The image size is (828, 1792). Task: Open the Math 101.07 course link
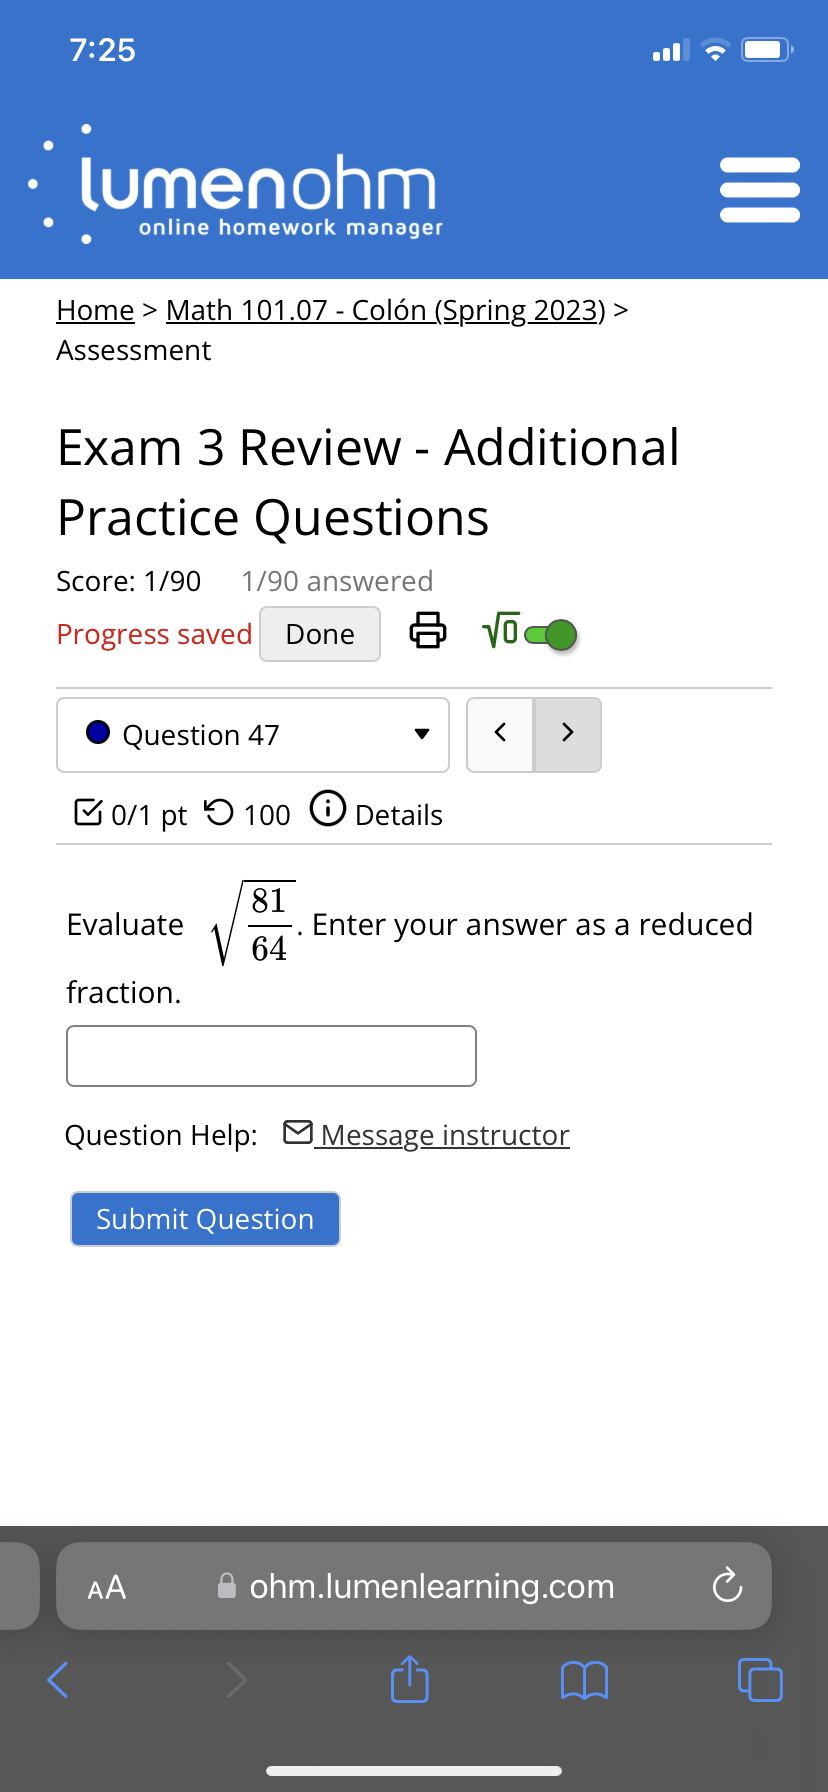point(384,310)
